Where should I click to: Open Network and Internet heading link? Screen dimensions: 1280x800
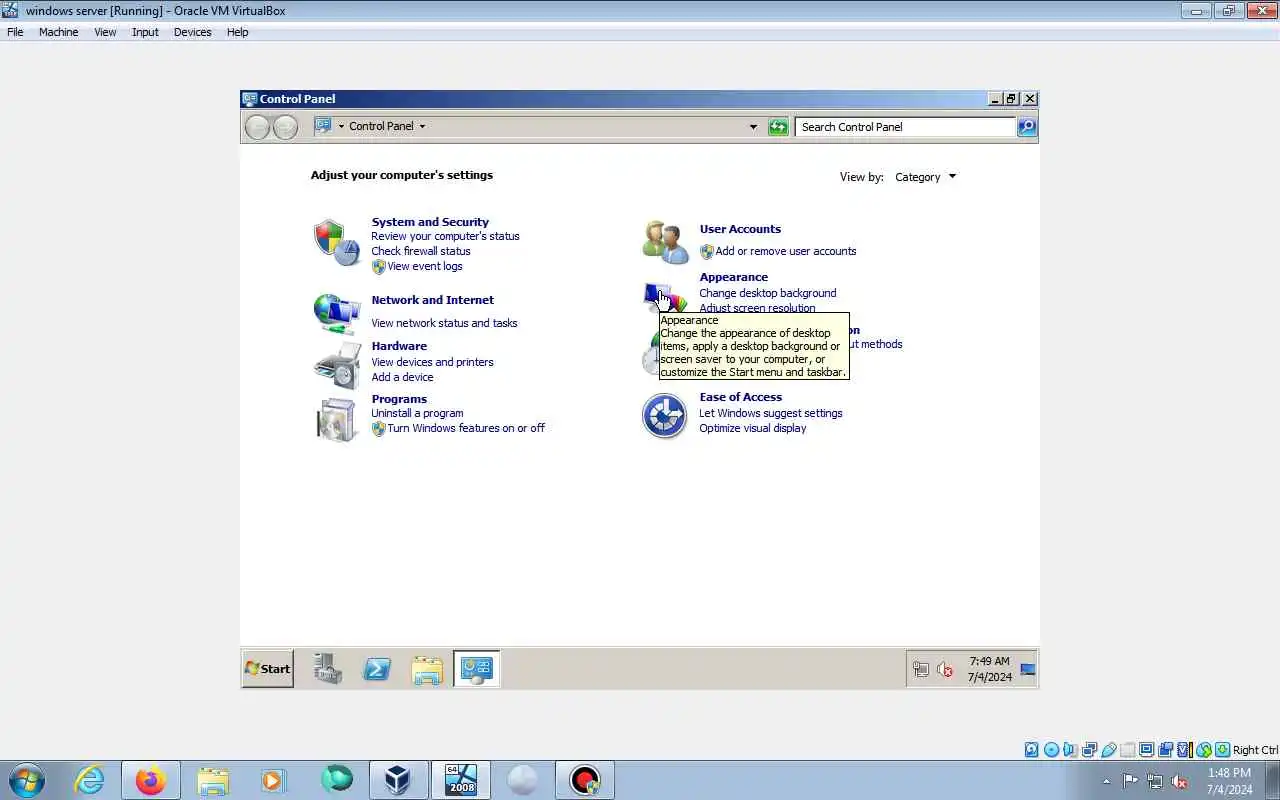432,300
